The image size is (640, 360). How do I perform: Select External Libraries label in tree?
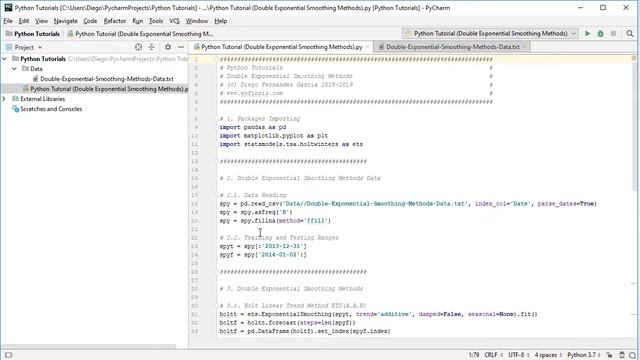pos(42,99)
